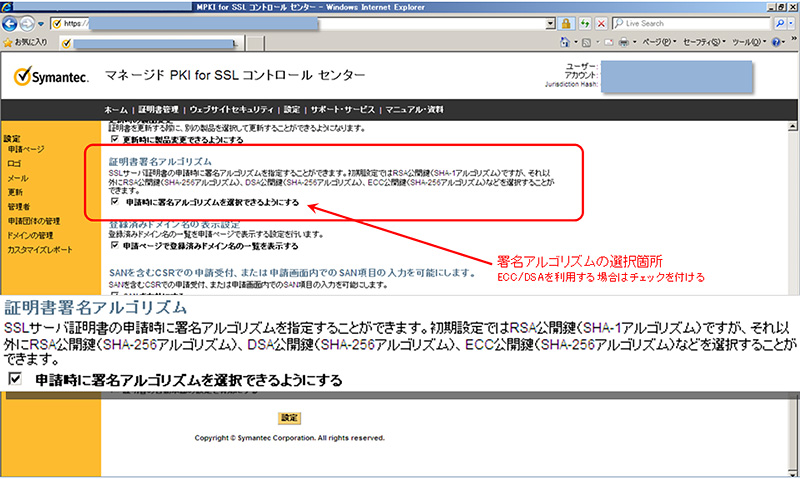
Task: Go back with the browser Back arrow
Action: pos(9,23)
